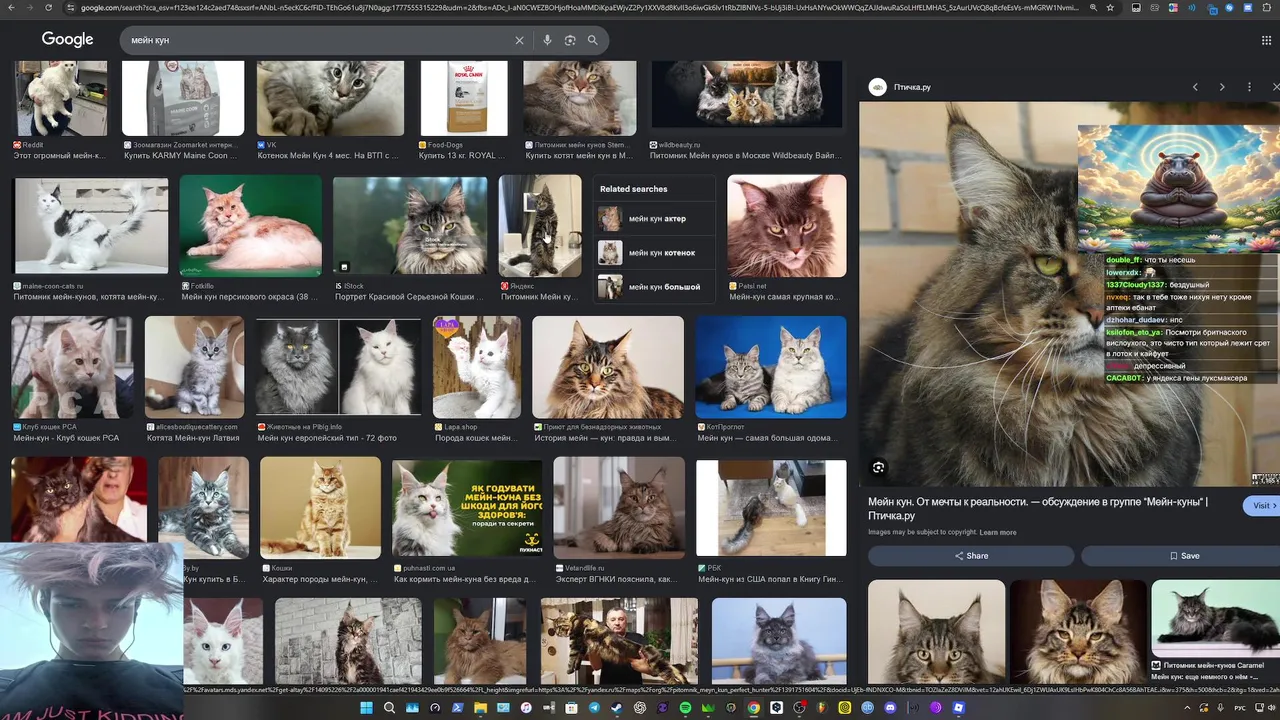Screen dimensions: 1280x720
Task: Open Windows taskbar search
Action: [x=389, y=708]
